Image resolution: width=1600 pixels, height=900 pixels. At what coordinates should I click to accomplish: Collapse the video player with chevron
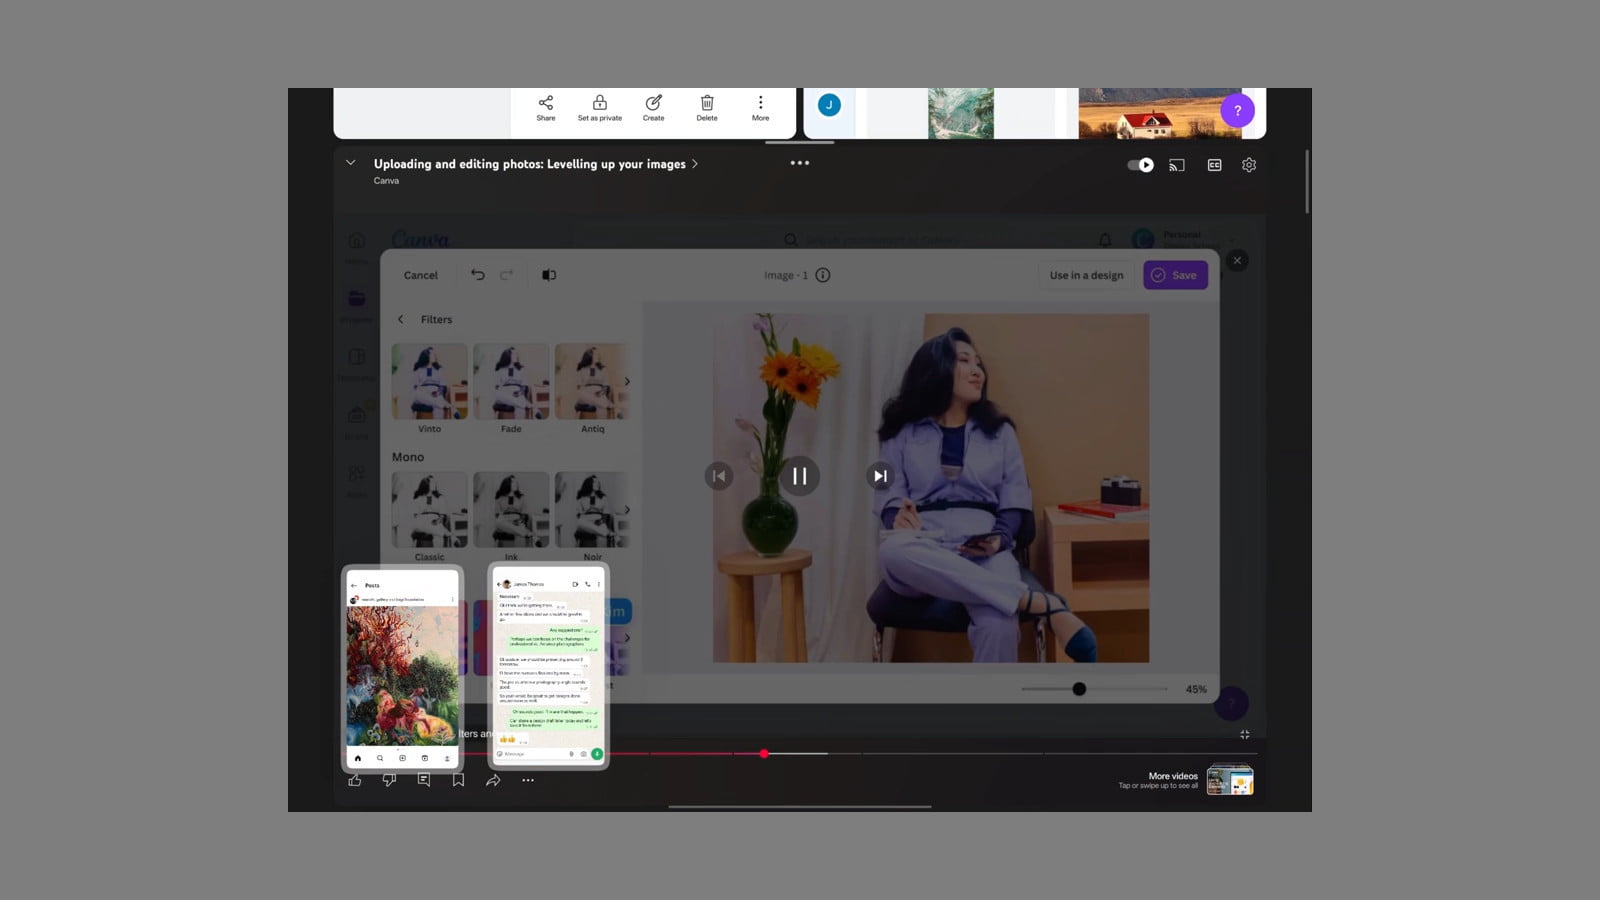tap(350, 163)
